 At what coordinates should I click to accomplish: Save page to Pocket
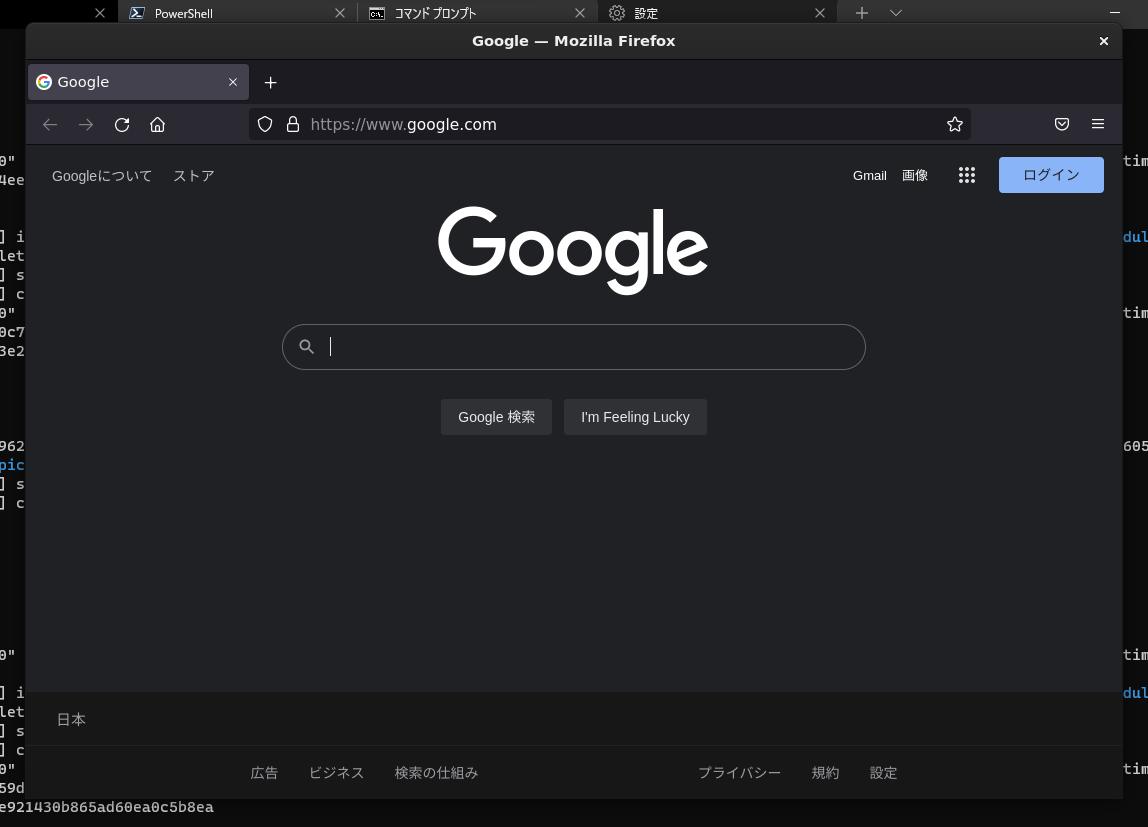(x=1062, y=124)
